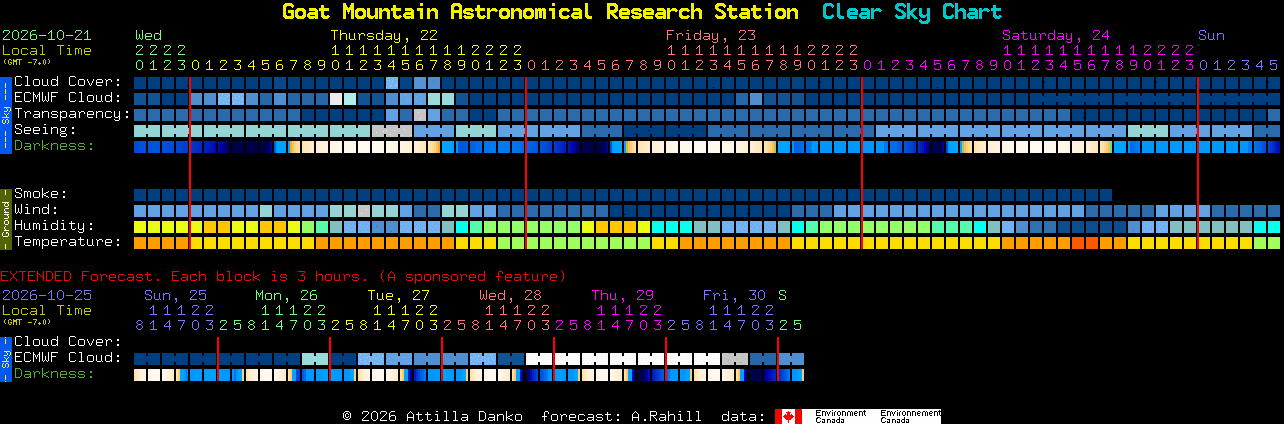
Task: Open the English Environment Canada logo
Action: [x=841, y=416]
